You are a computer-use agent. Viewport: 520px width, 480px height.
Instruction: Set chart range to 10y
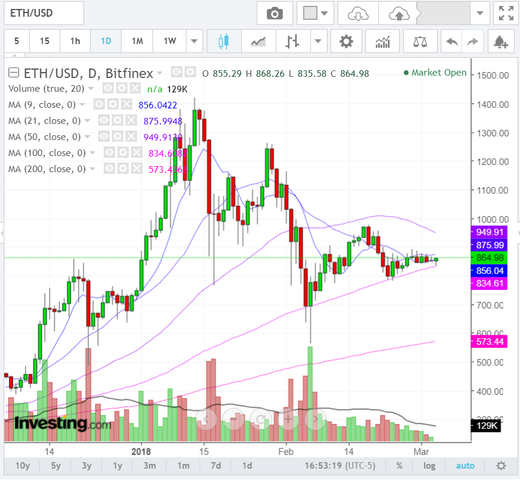tap(22, 466)
